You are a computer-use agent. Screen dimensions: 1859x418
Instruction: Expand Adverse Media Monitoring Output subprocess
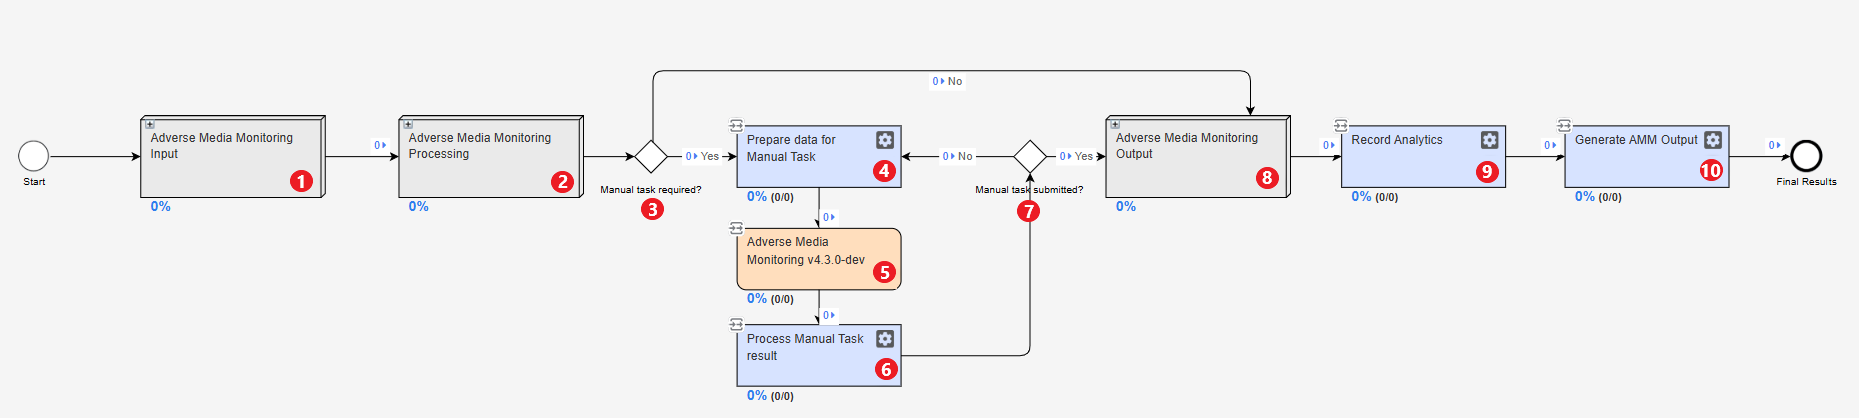coord(1115,125)
